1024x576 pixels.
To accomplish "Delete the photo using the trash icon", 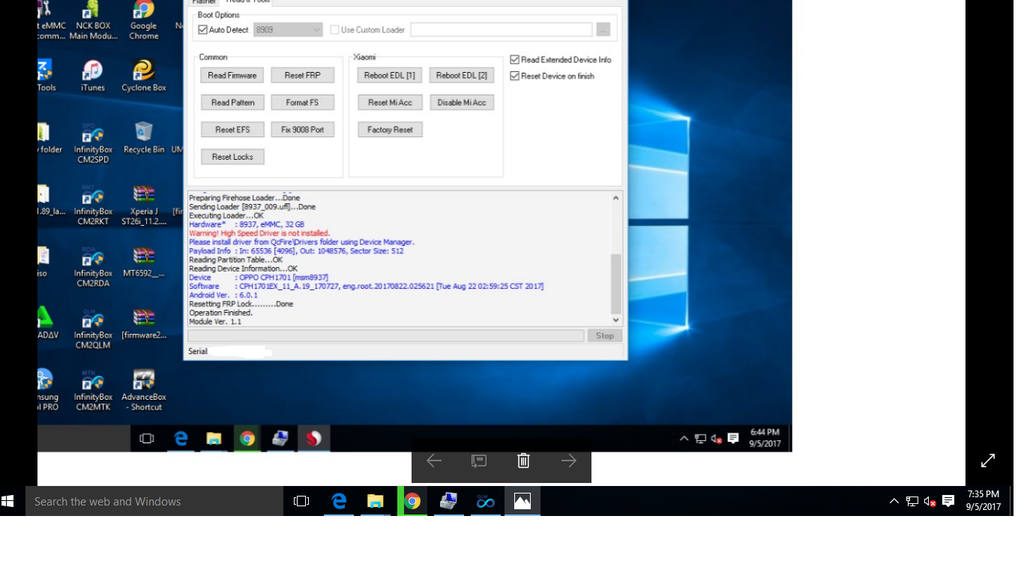I will (523, 461).
